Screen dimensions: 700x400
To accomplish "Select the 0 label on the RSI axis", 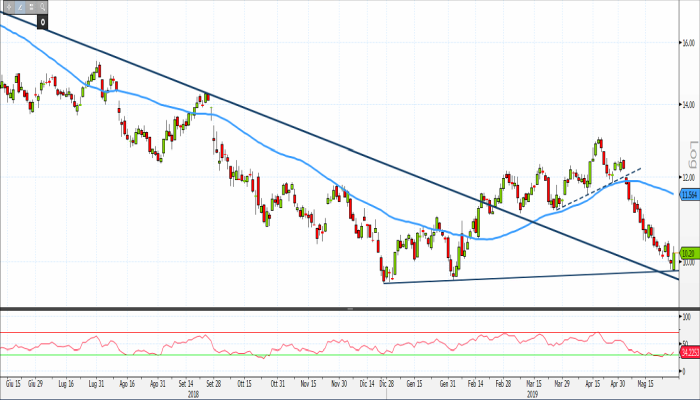I will 684,371.
